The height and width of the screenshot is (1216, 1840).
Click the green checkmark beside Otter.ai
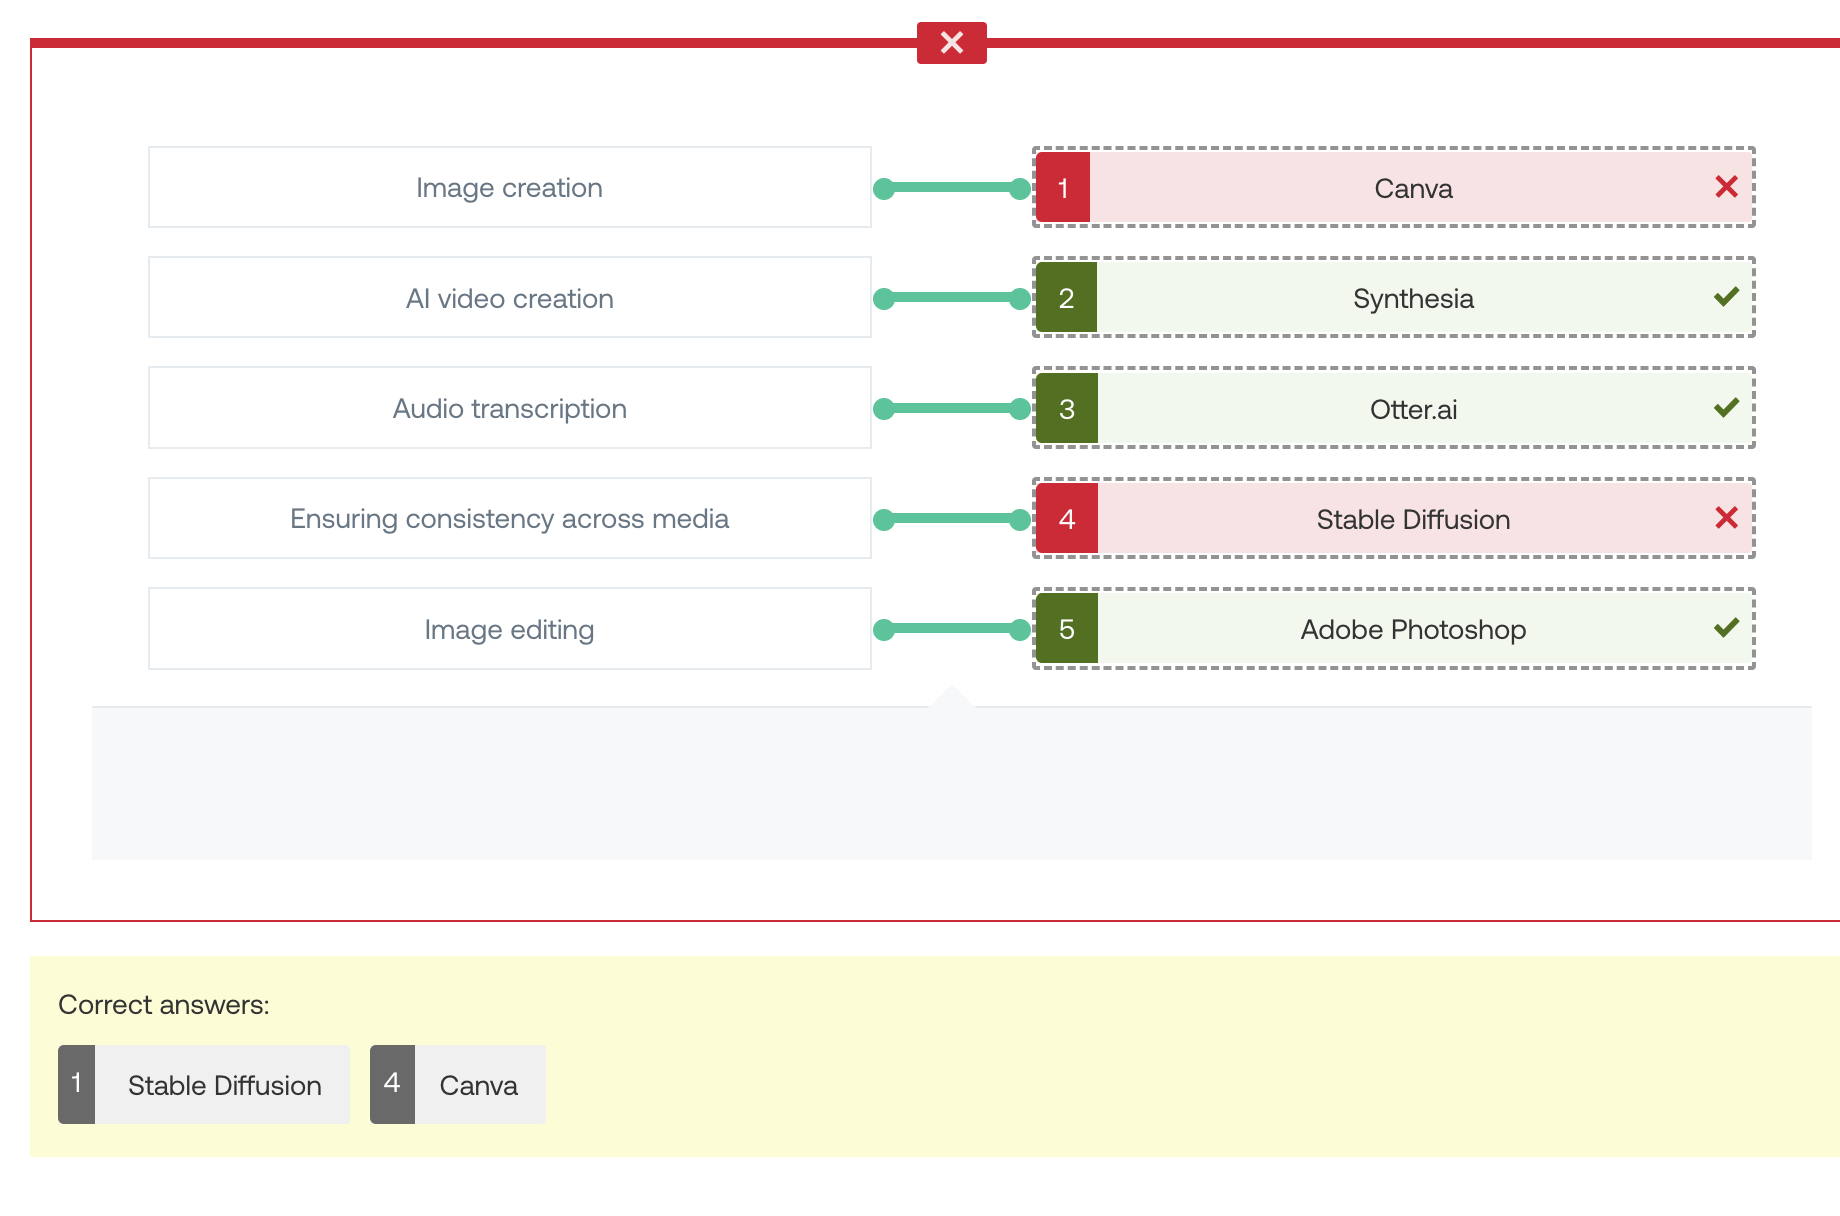click(x=1726, y=408)
